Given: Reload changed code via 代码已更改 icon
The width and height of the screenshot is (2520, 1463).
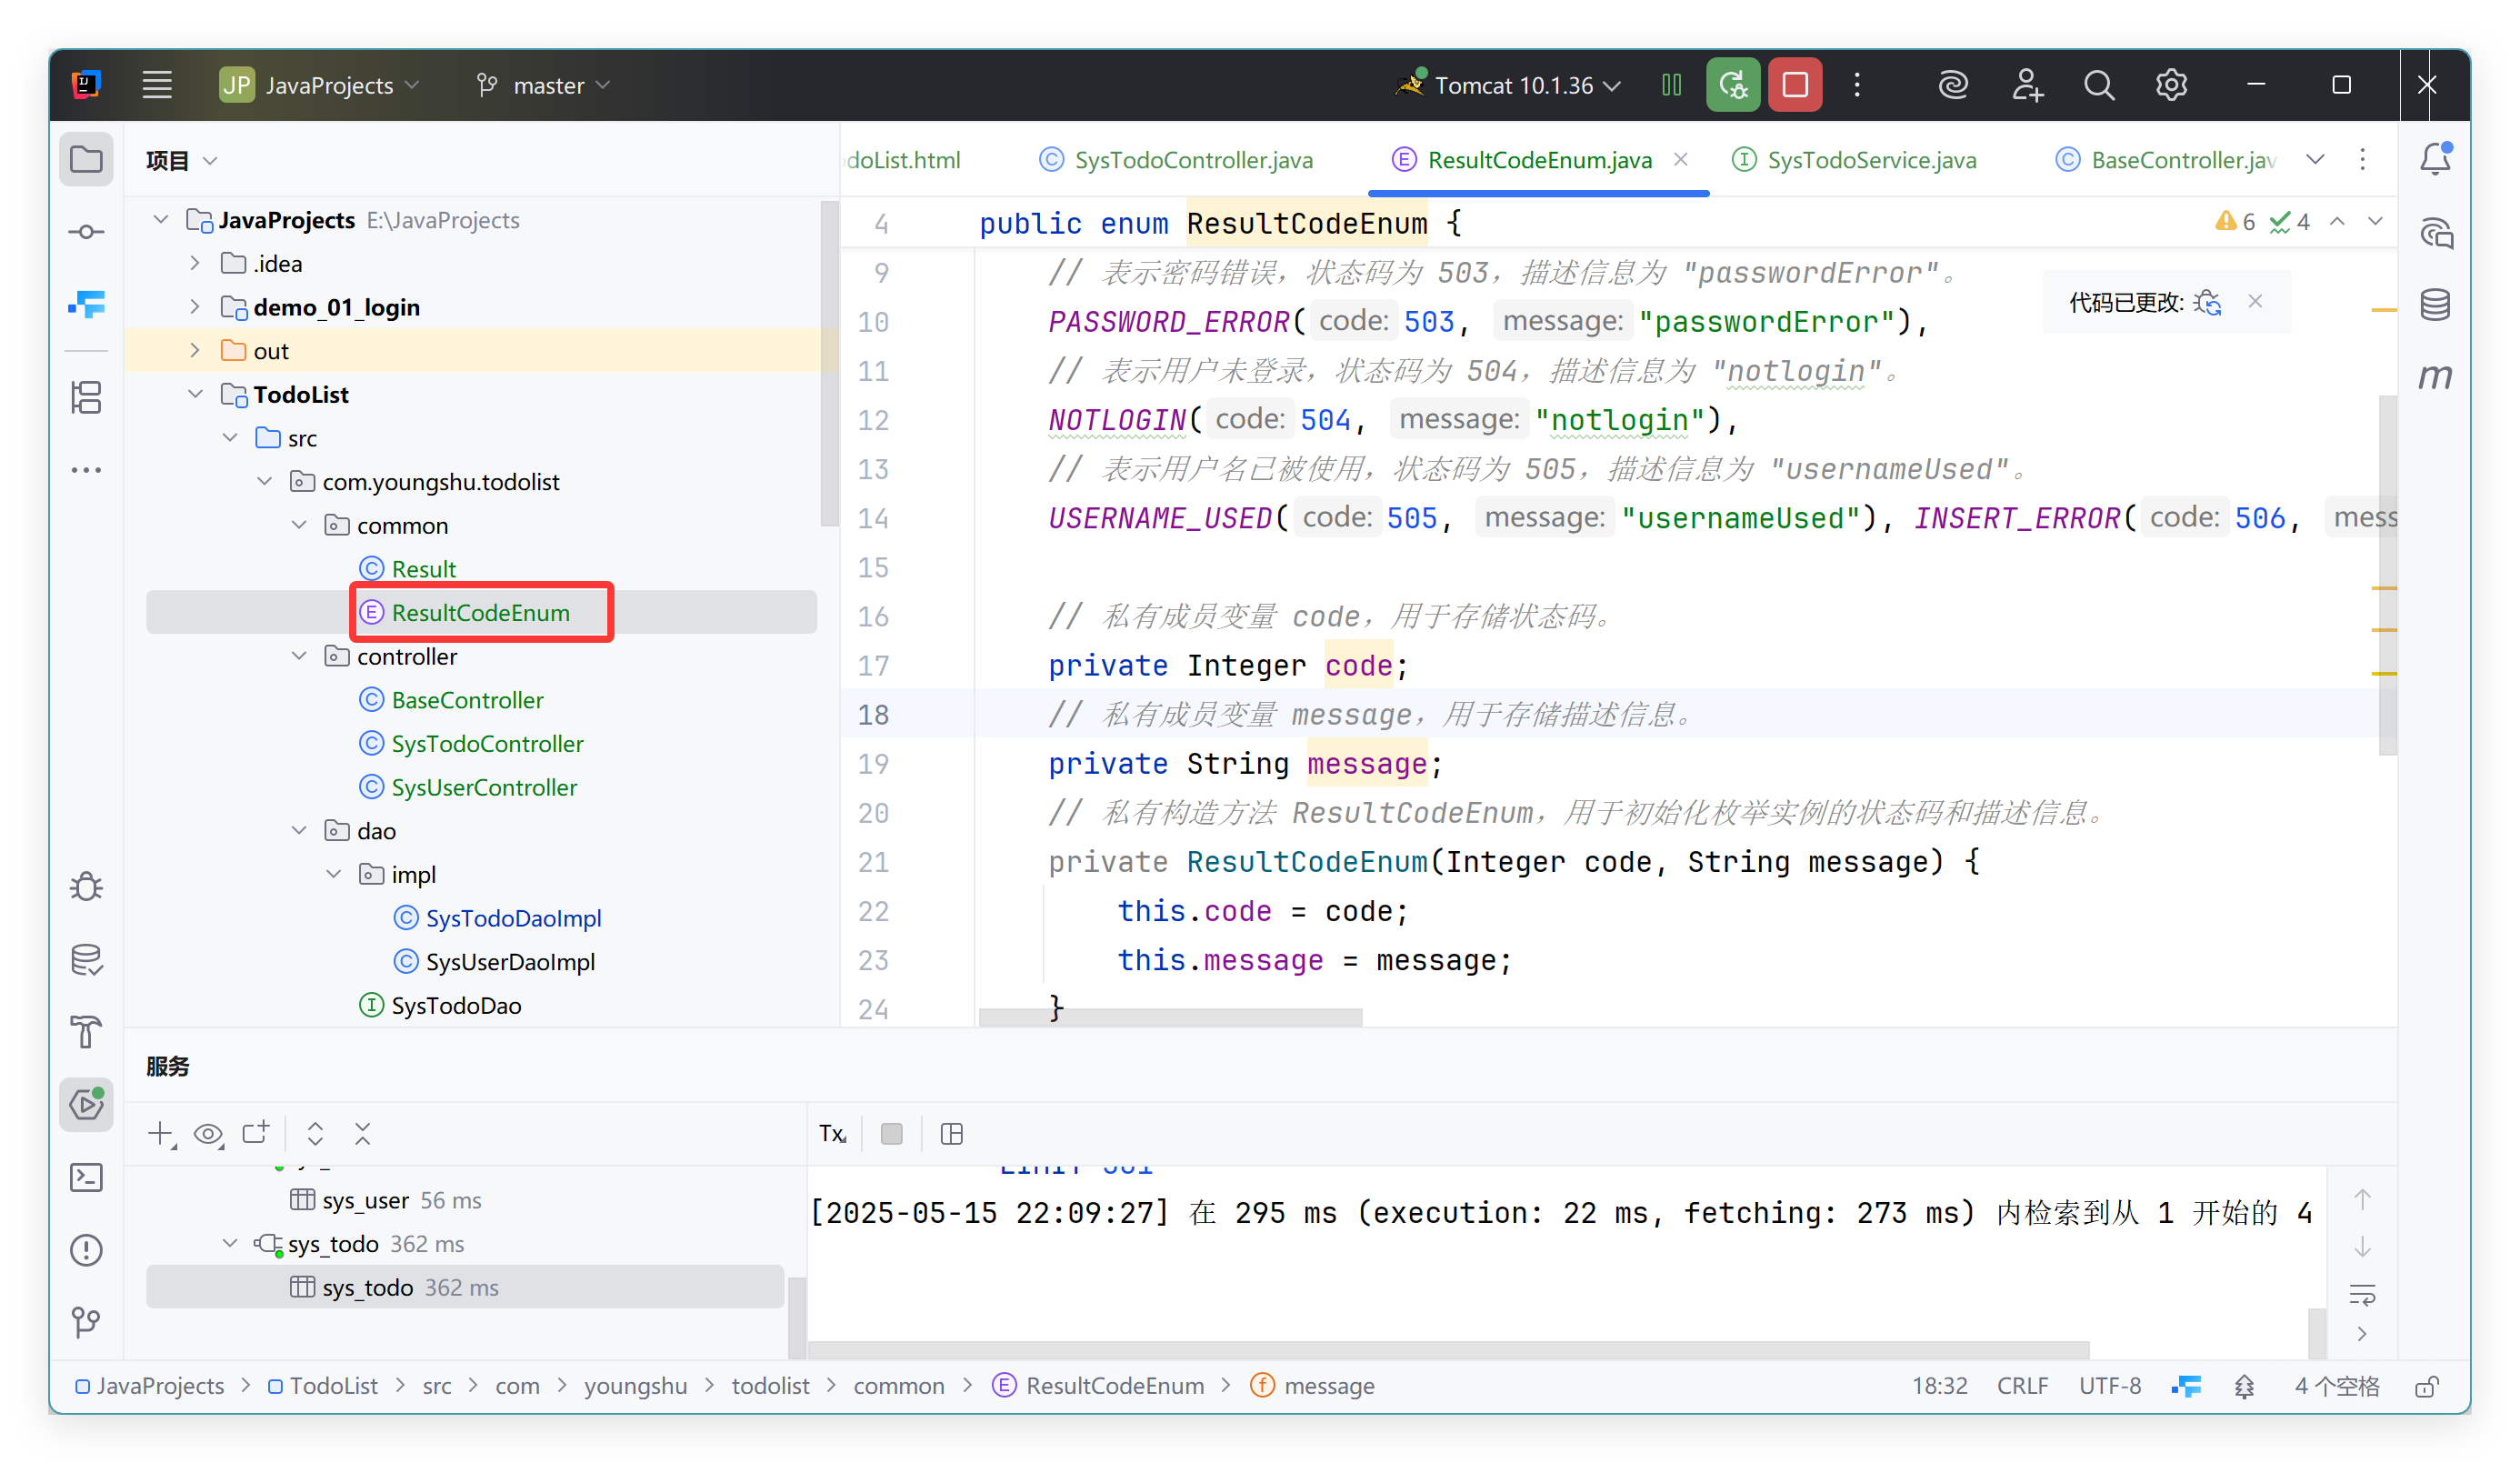Looking at the screenshot, I should coord(2207,302).
